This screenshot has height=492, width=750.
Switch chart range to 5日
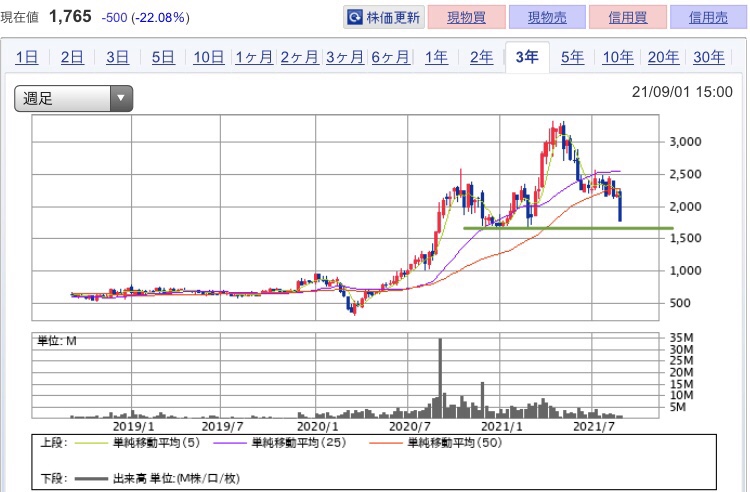pyautogui.click(x=163, y=57)
